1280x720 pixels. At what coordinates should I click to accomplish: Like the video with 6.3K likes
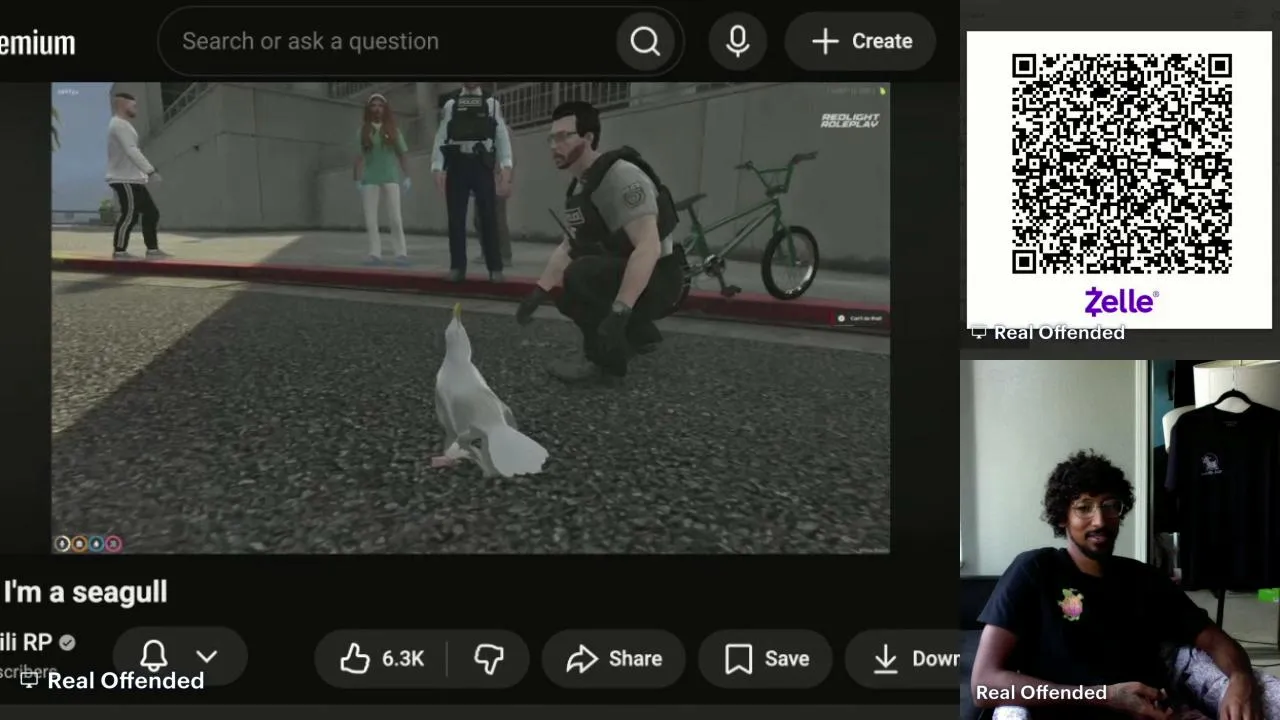coord(381,658)
